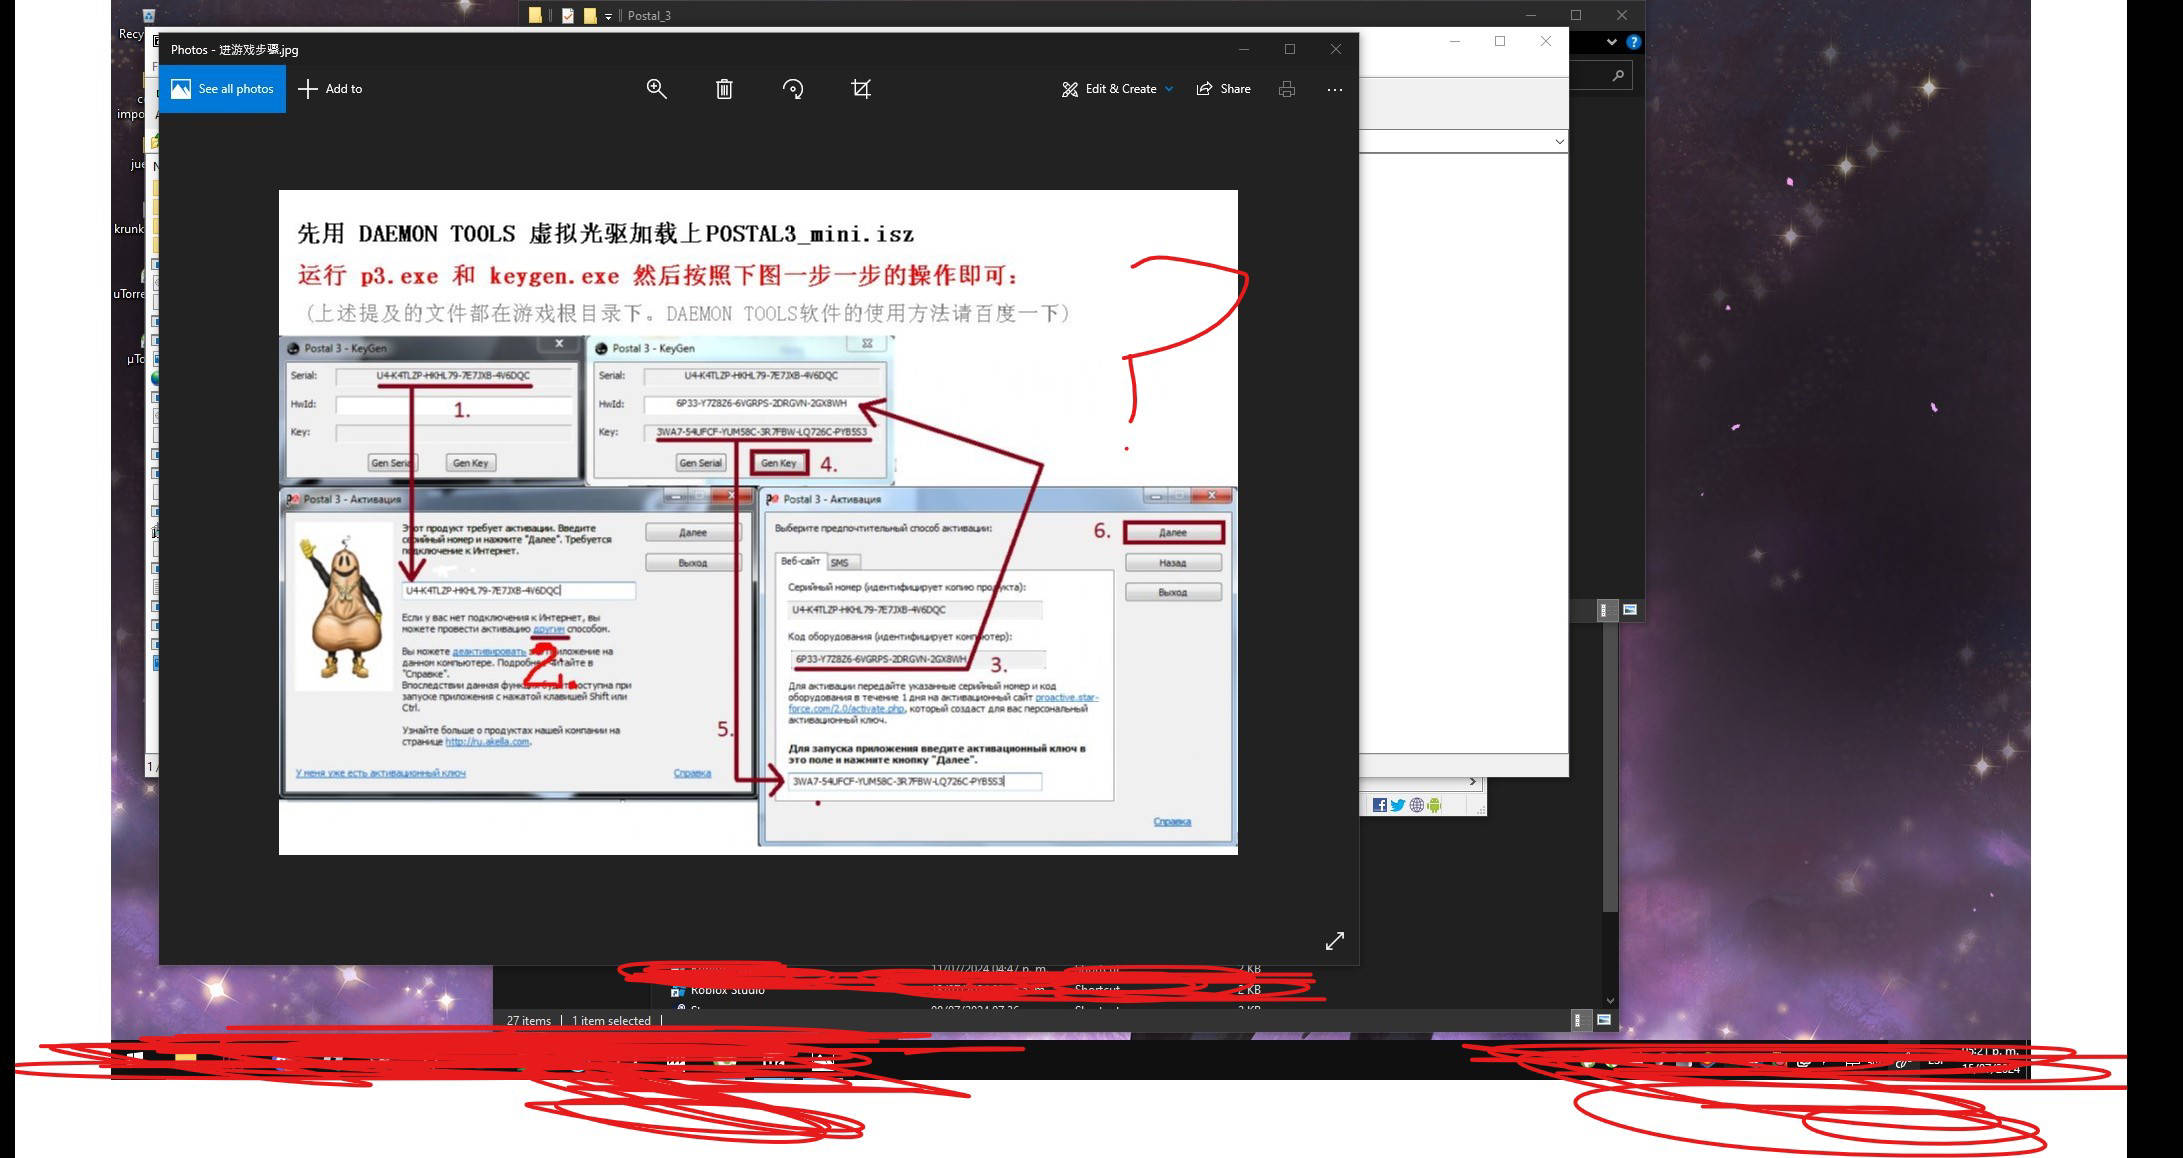The image size is (2183, 1158).
Task: Click Share in Photos toolbar
Action: pos(1223,89)
